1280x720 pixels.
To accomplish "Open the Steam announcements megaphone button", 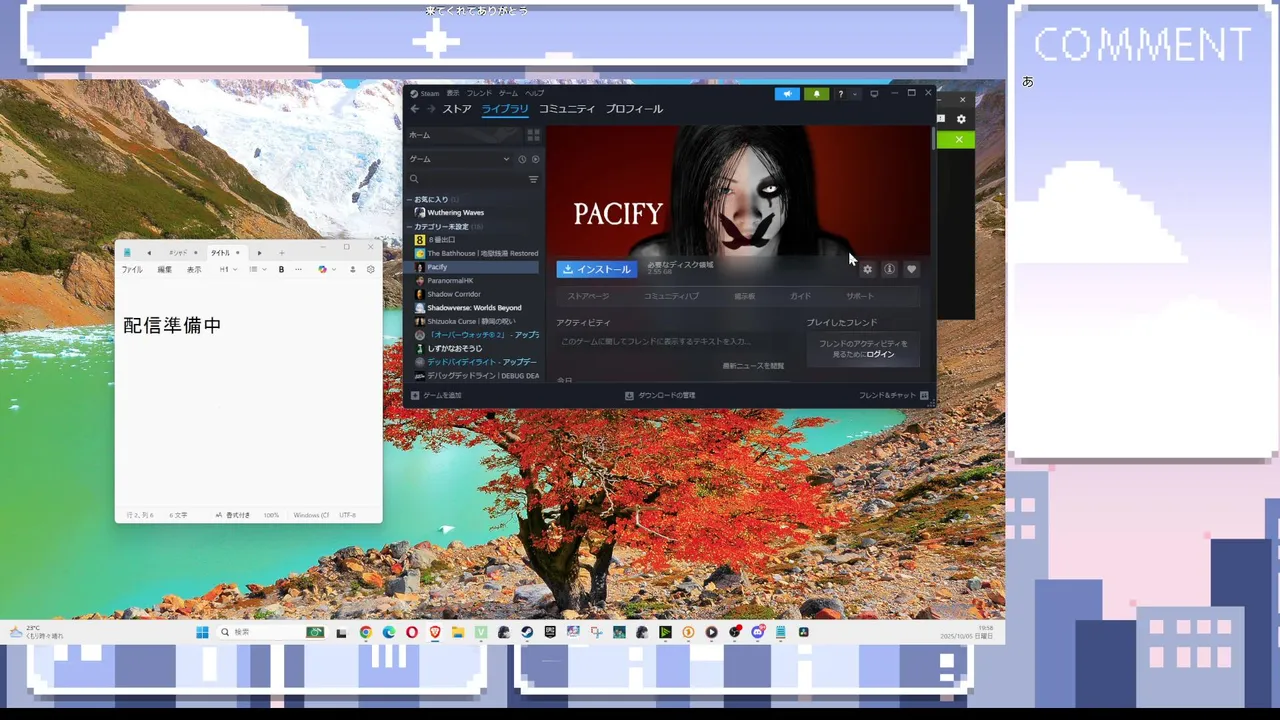I will point(787,94).
